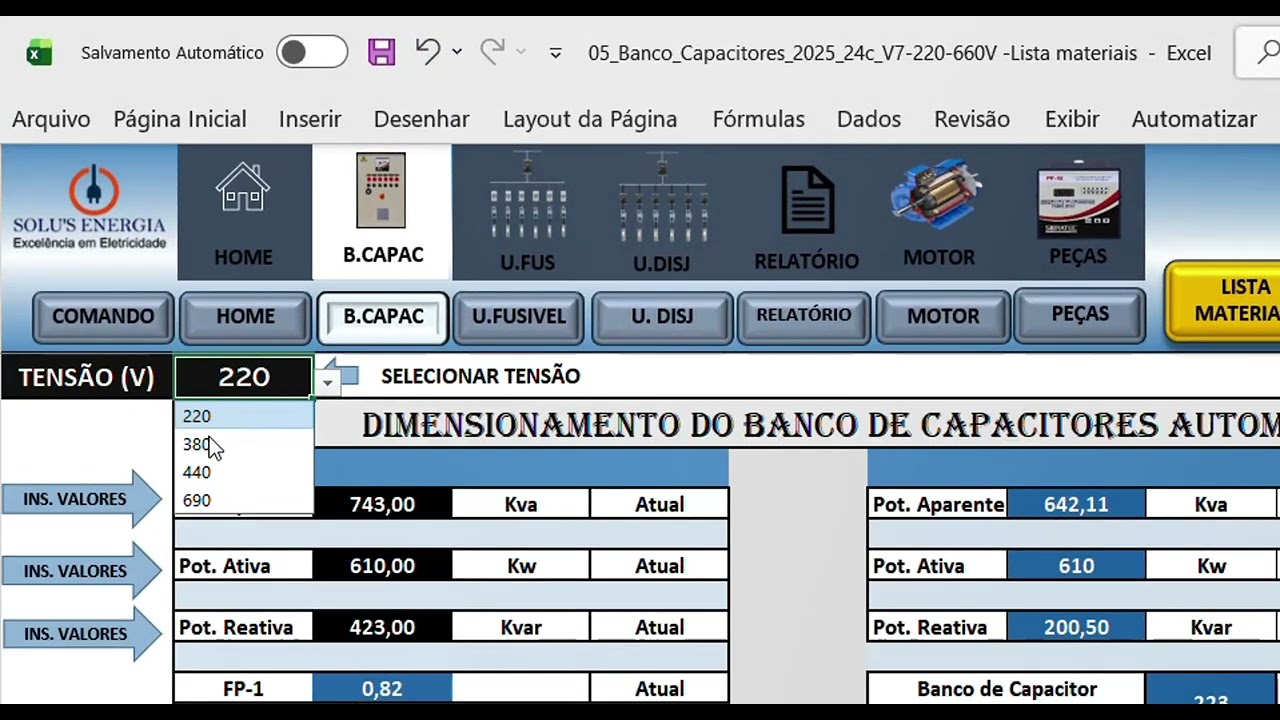
Task: Click the 743,00 Kva value cell
Action: [382, 504]
